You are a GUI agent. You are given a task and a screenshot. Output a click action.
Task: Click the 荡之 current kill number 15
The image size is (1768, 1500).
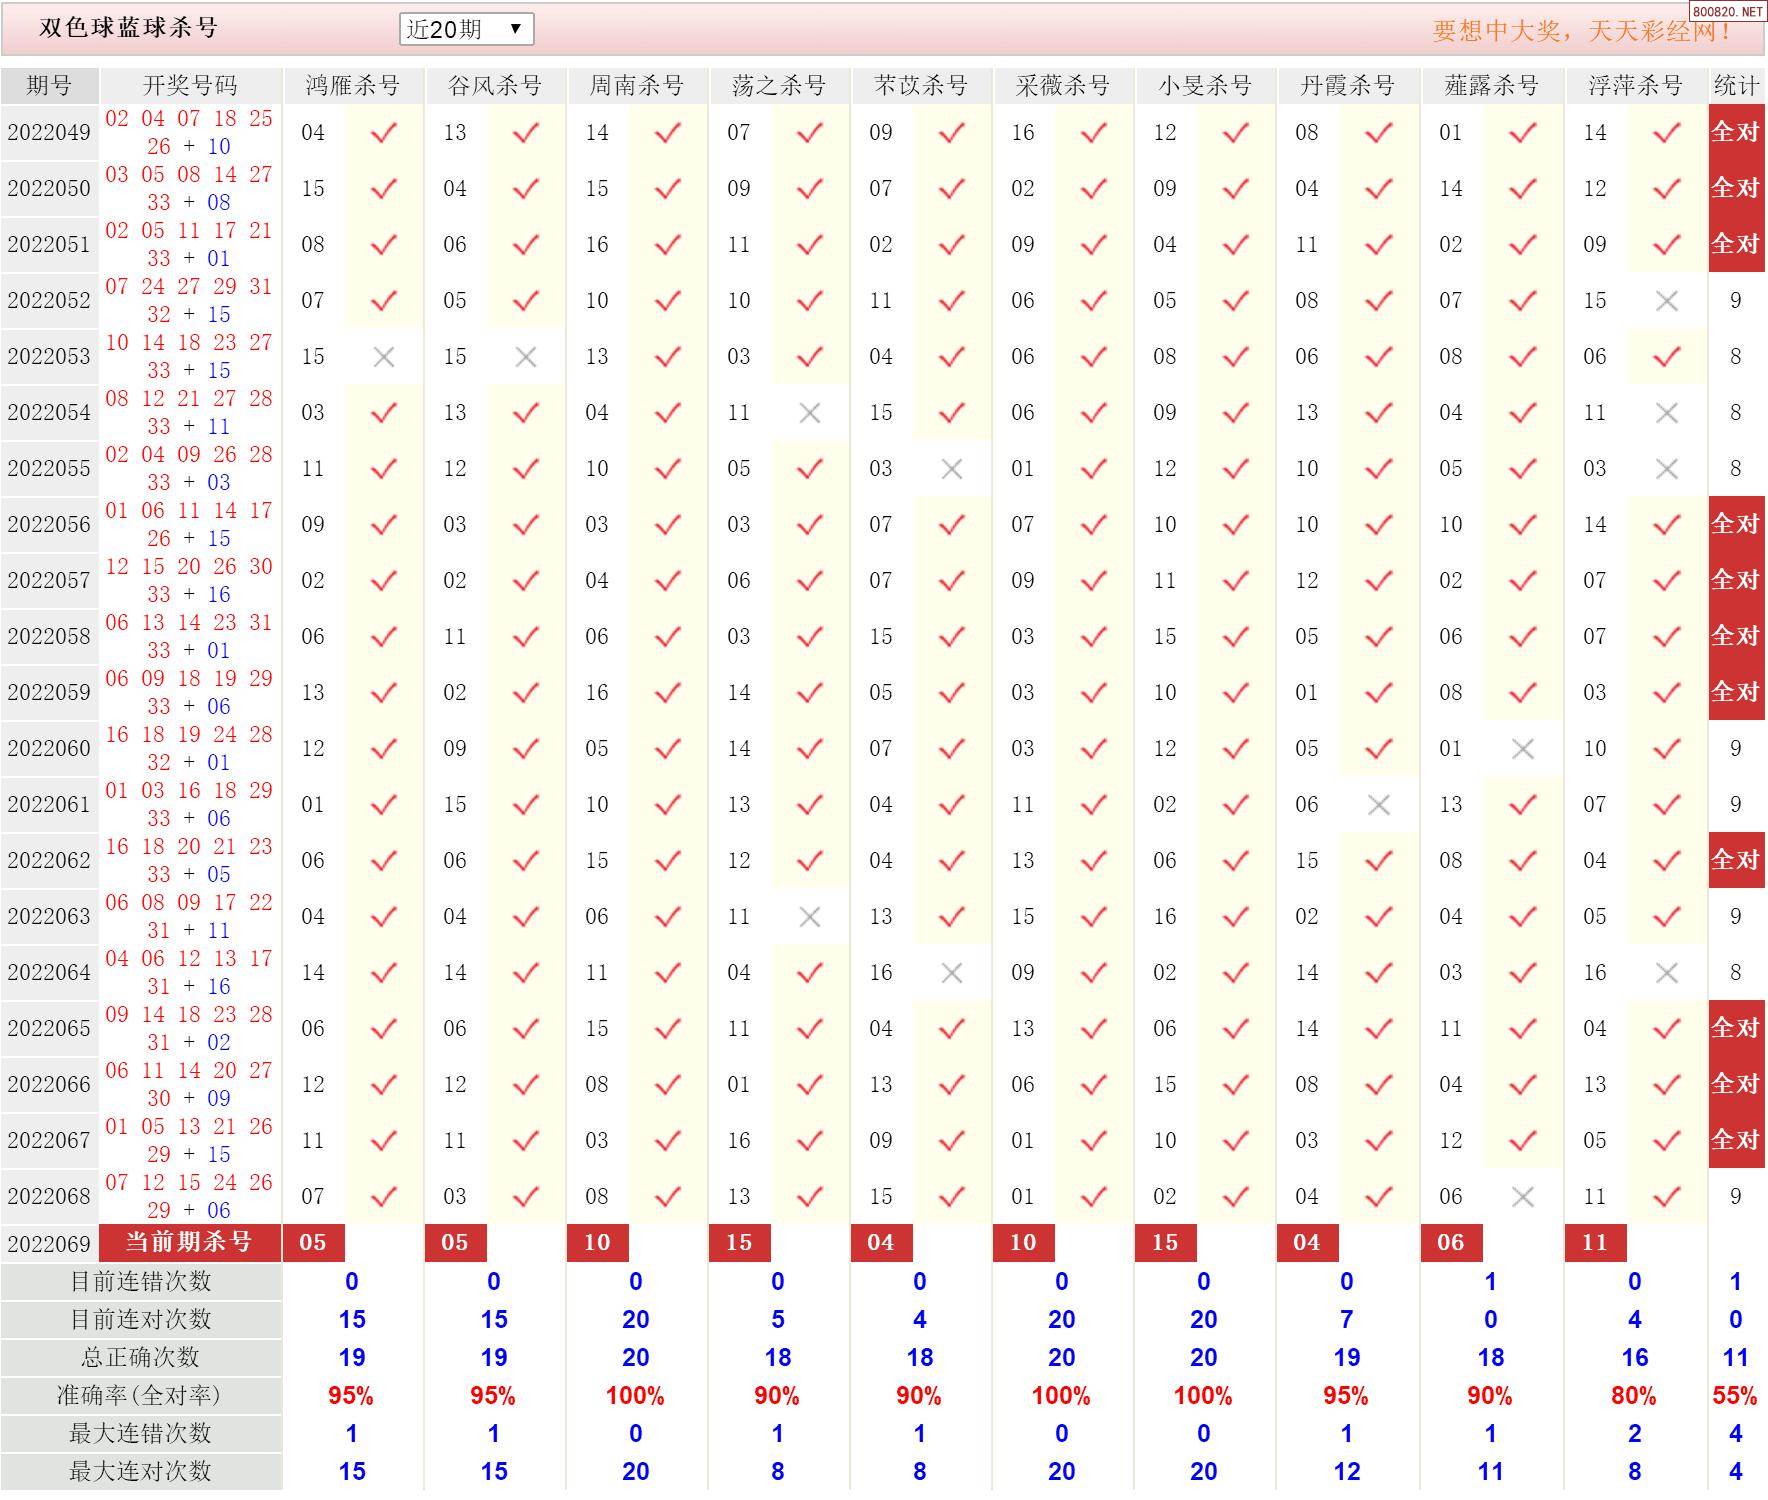click(739, 1242)
